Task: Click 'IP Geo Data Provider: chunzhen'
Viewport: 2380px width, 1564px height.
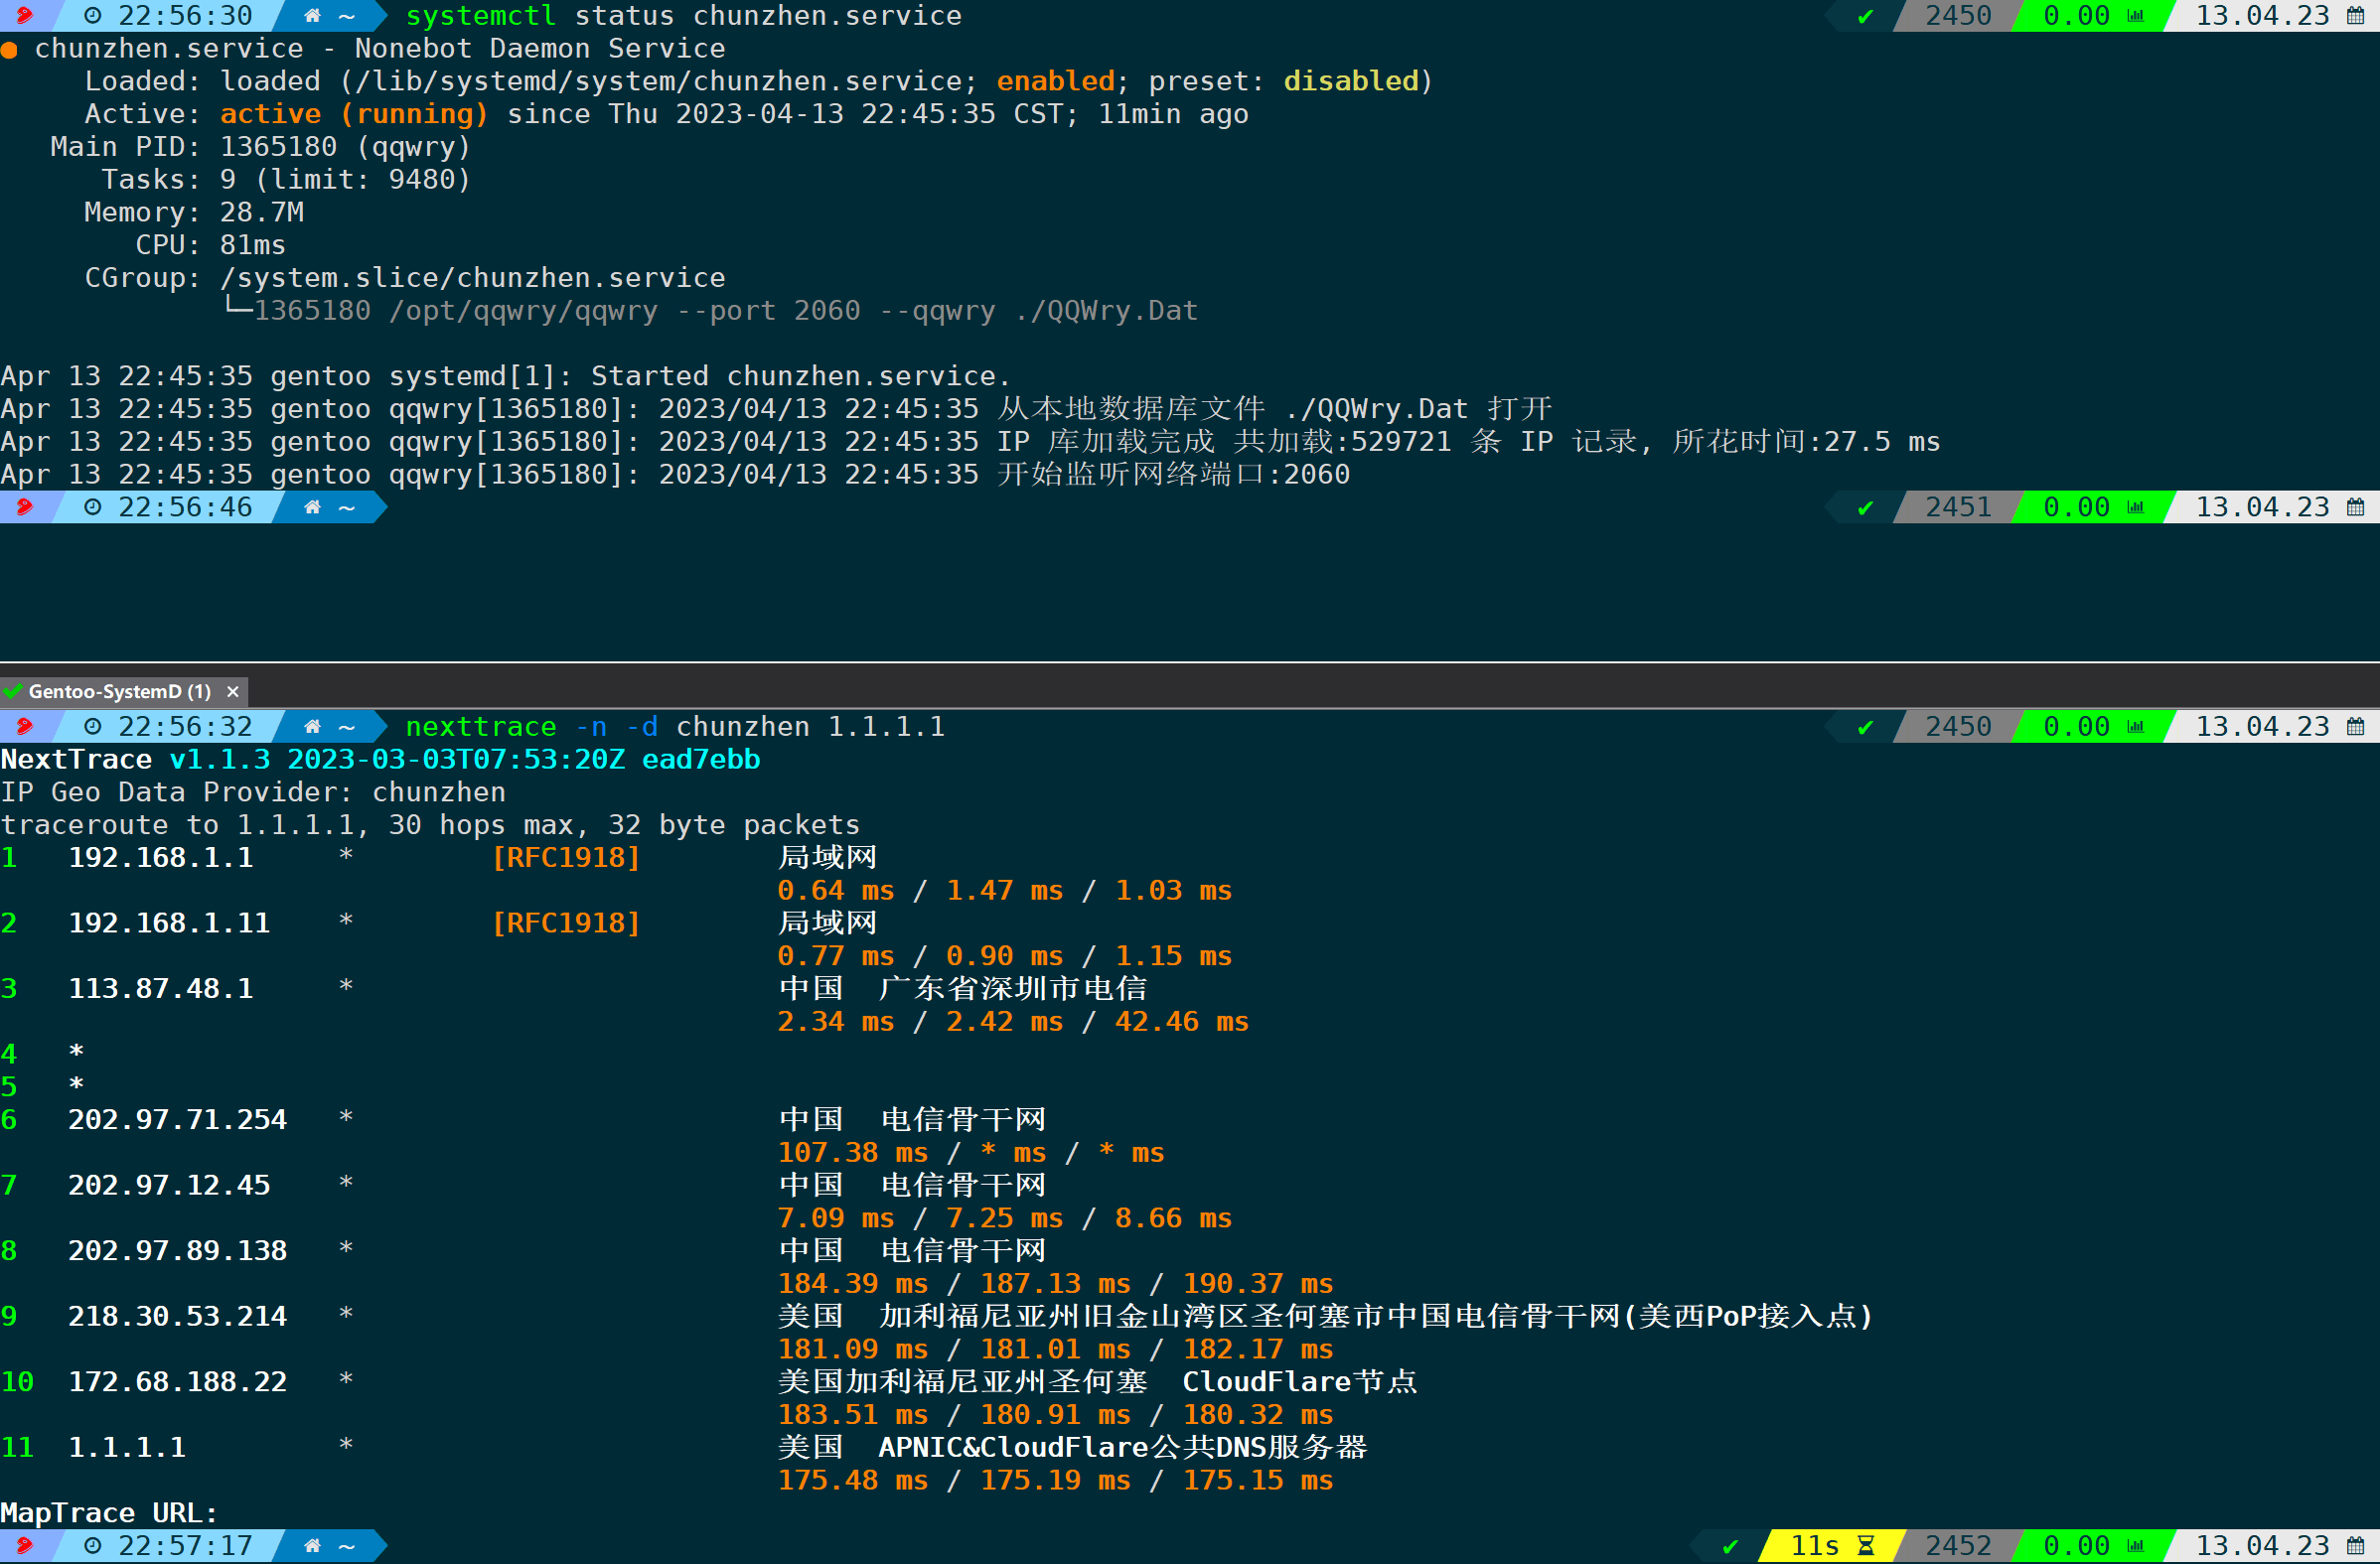Action: pyautogui.click(x=253, y=793)
